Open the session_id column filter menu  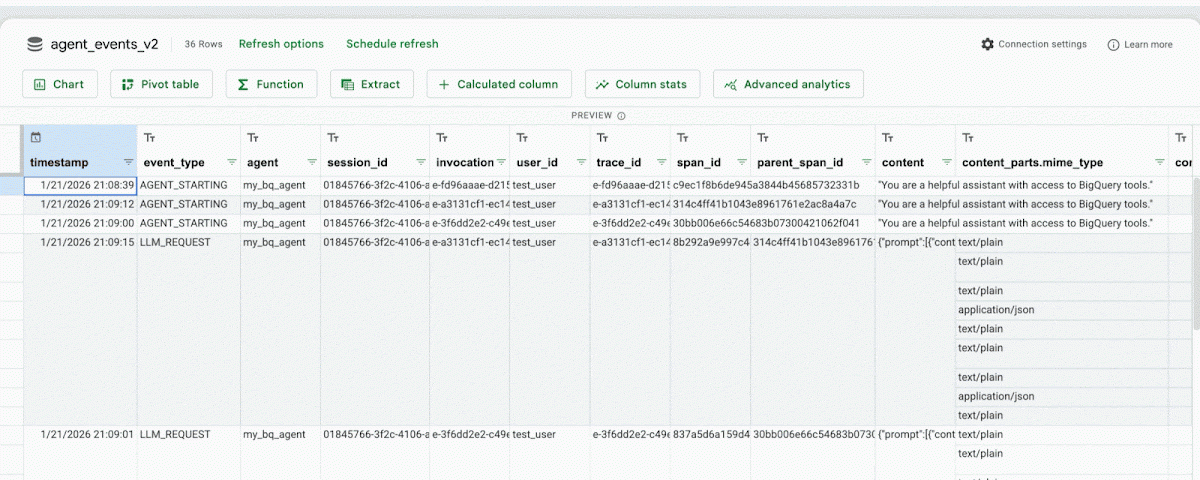click(422, 162)
